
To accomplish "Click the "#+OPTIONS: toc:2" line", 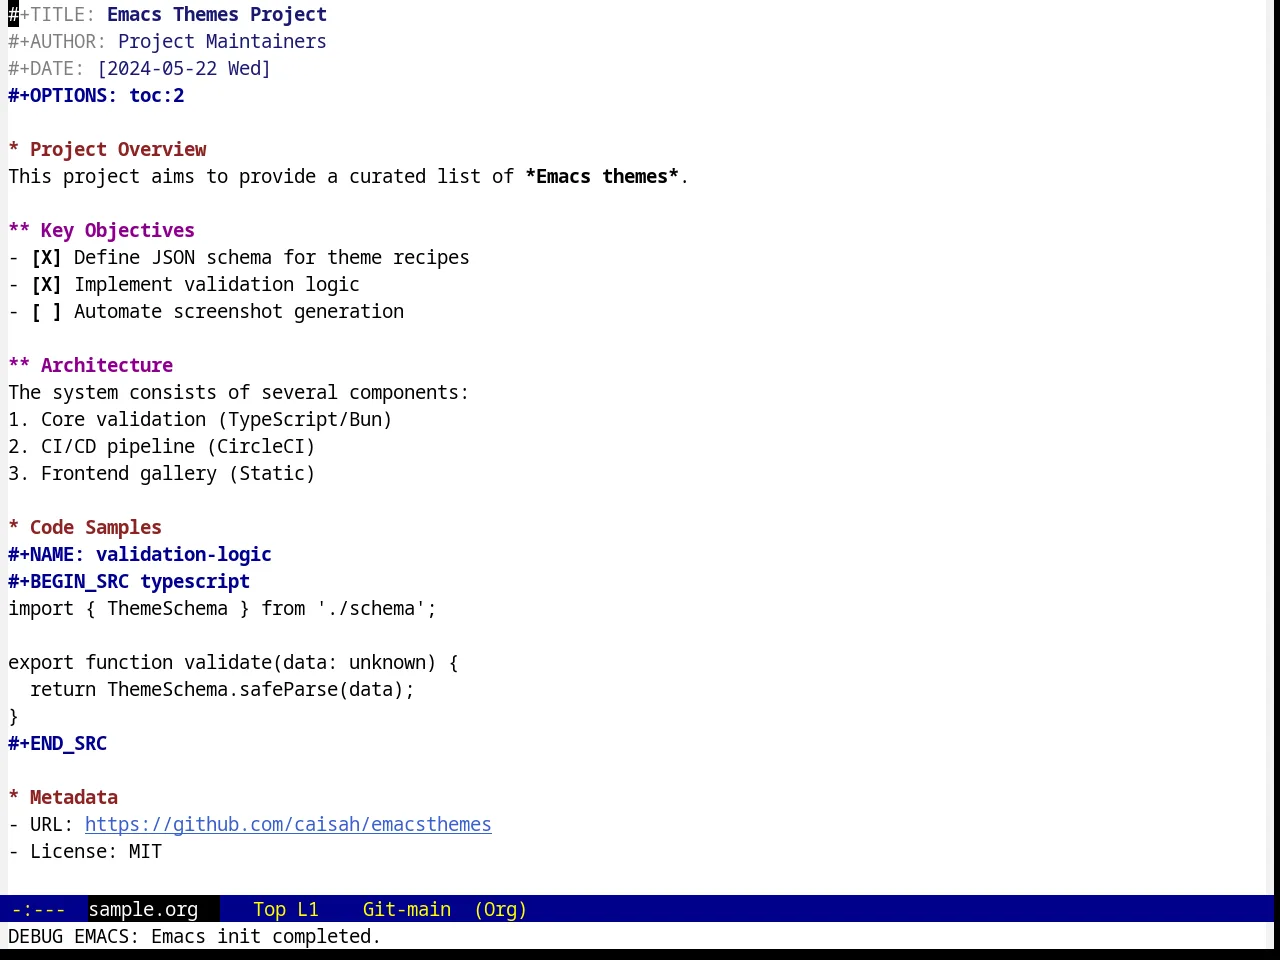I will 96,96.
